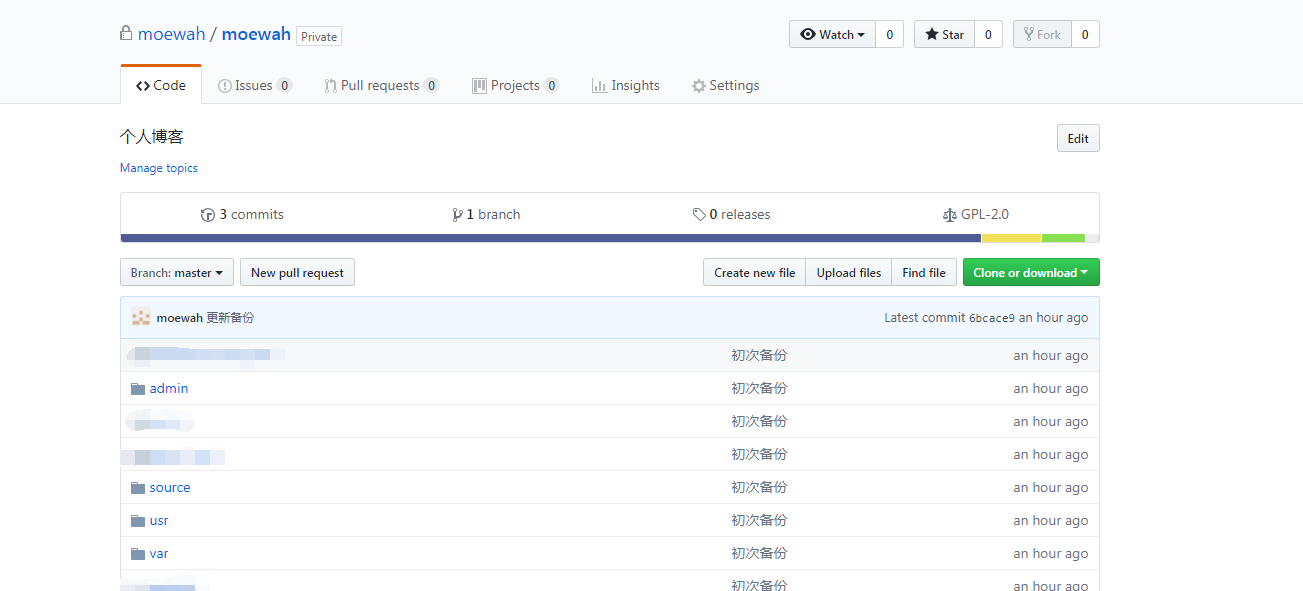Open the repository Settings tab
This screenshot has height=591, width=1303.
pos(726,85)
